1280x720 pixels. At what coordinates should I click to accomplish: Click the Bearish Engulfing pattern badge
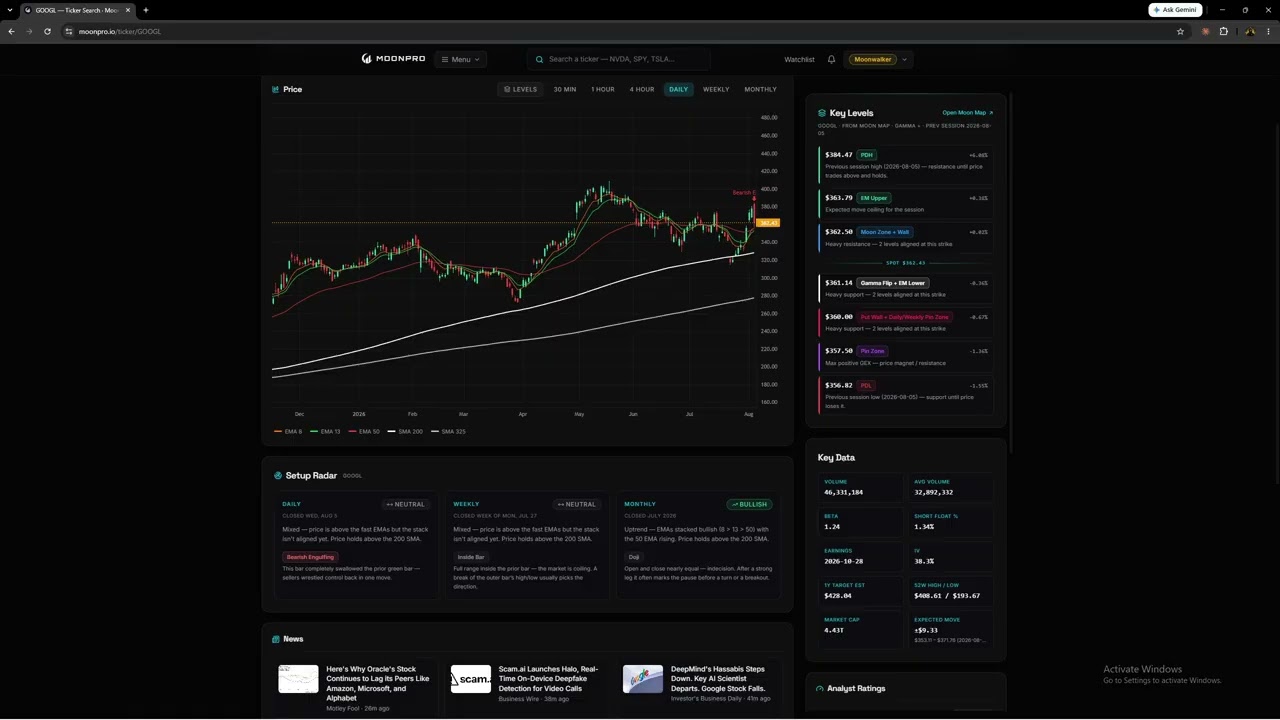click(310, 557)
